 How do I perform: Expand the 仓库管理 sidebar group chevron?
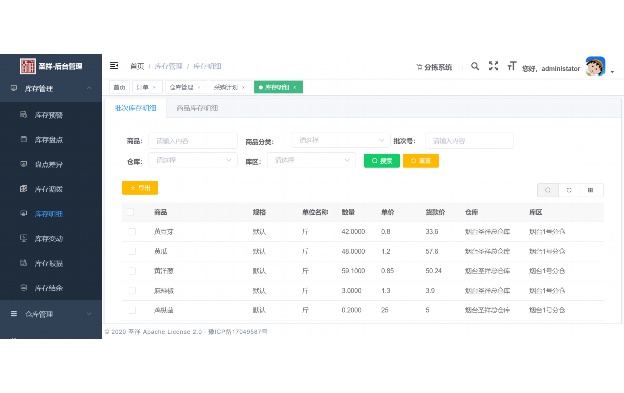tap(89, 314)
